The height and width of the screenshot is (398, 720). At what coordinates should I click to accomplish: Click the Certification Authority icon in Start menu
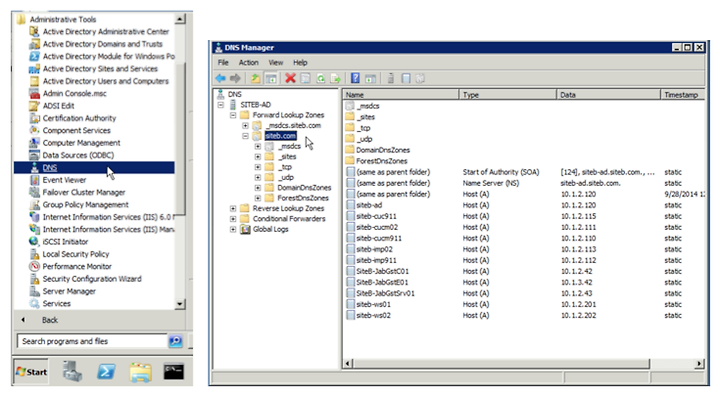coord(34,118)
